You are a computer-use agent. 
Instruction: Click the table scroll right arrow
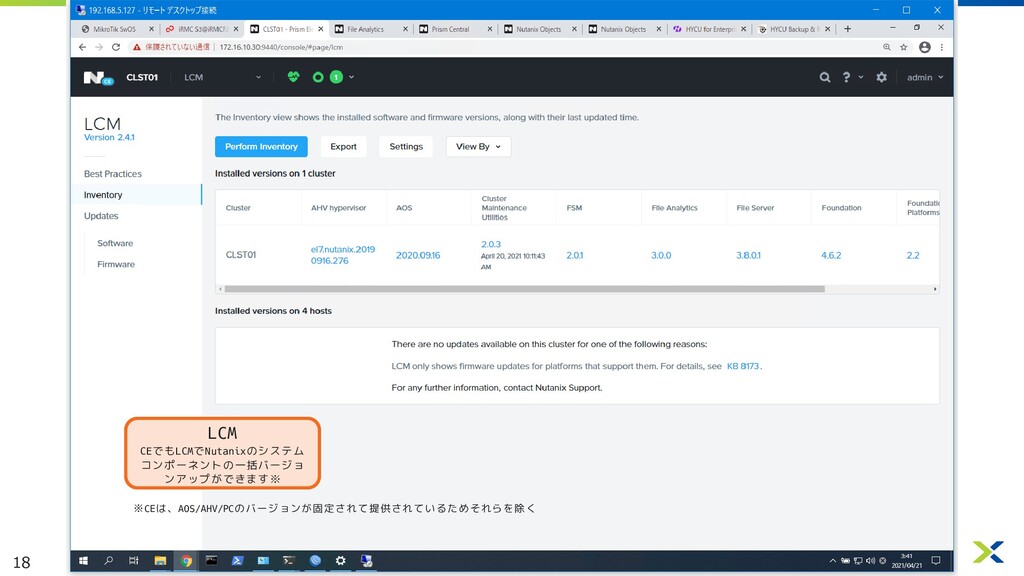935,289
